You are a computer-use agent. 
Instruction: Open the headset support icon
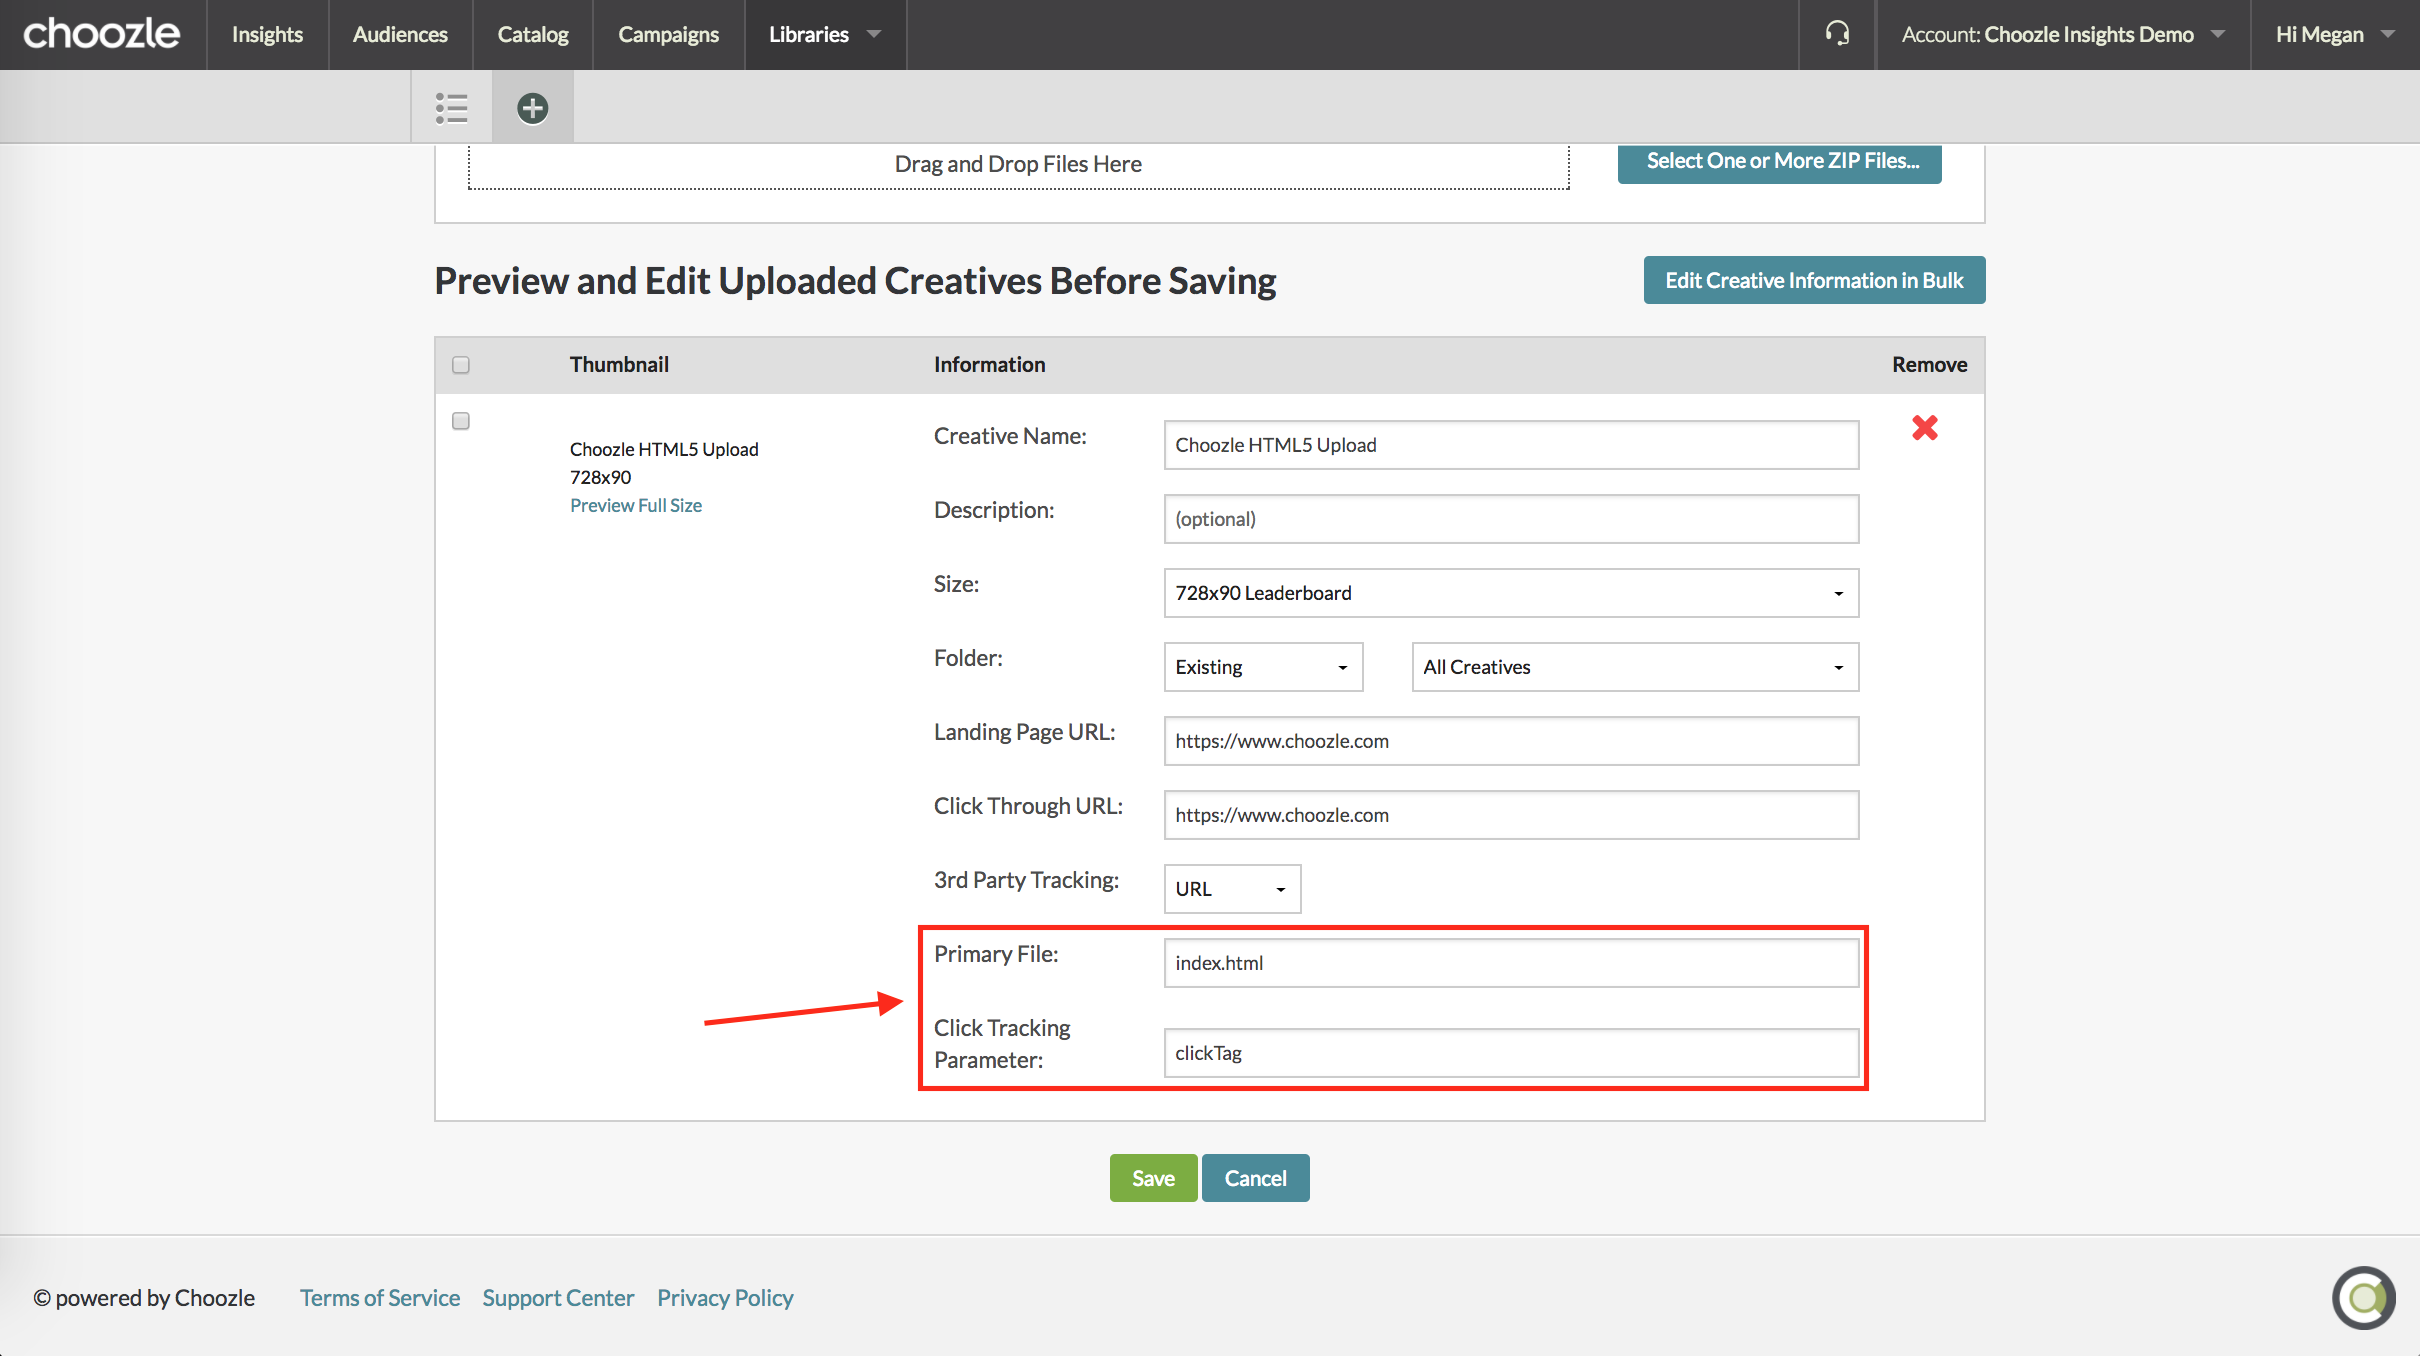(1837, 34)
